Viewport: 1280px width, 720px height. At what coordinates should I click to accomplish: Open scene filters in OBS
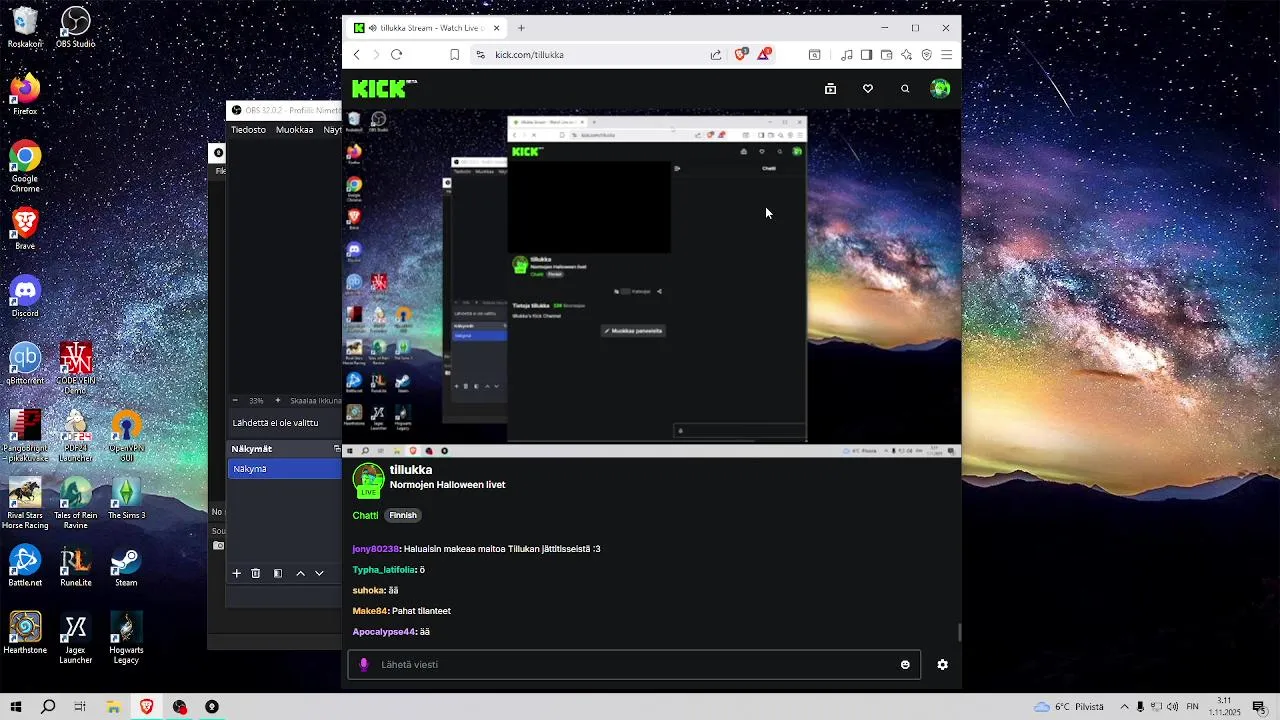[278, 574]
